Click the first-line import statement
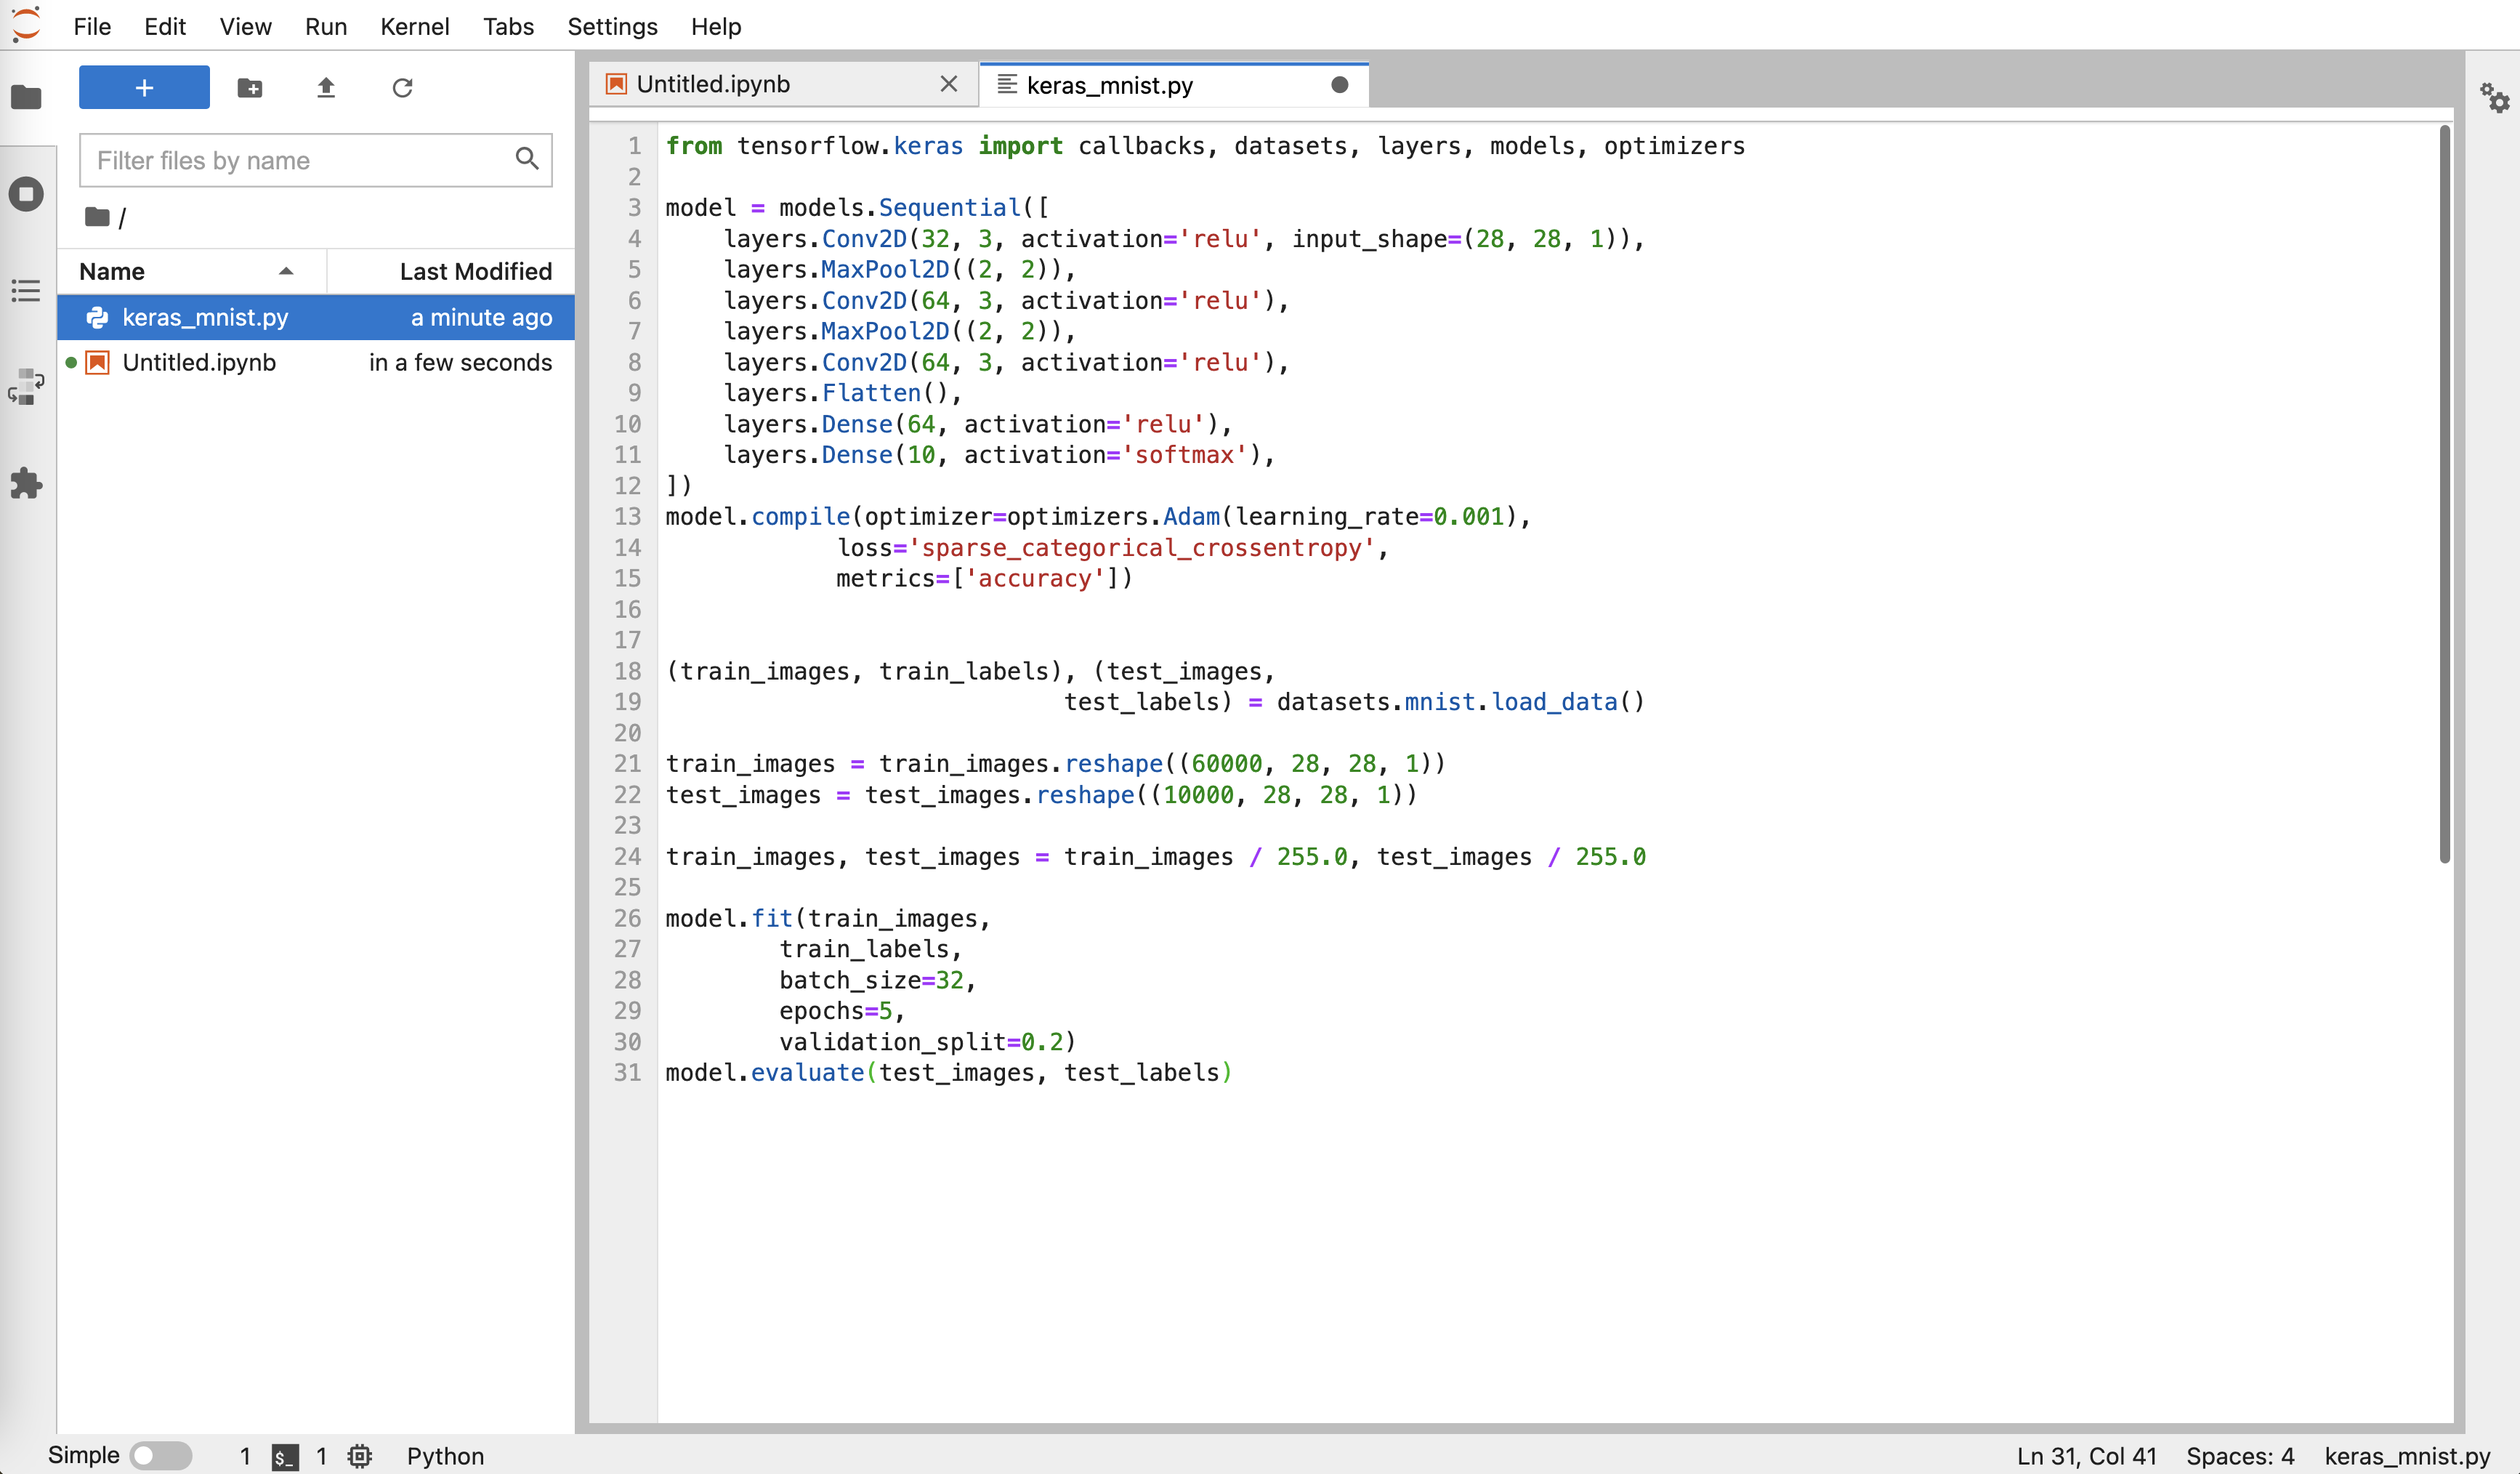This screenshot has width=2520, height=1474. 1205,145
